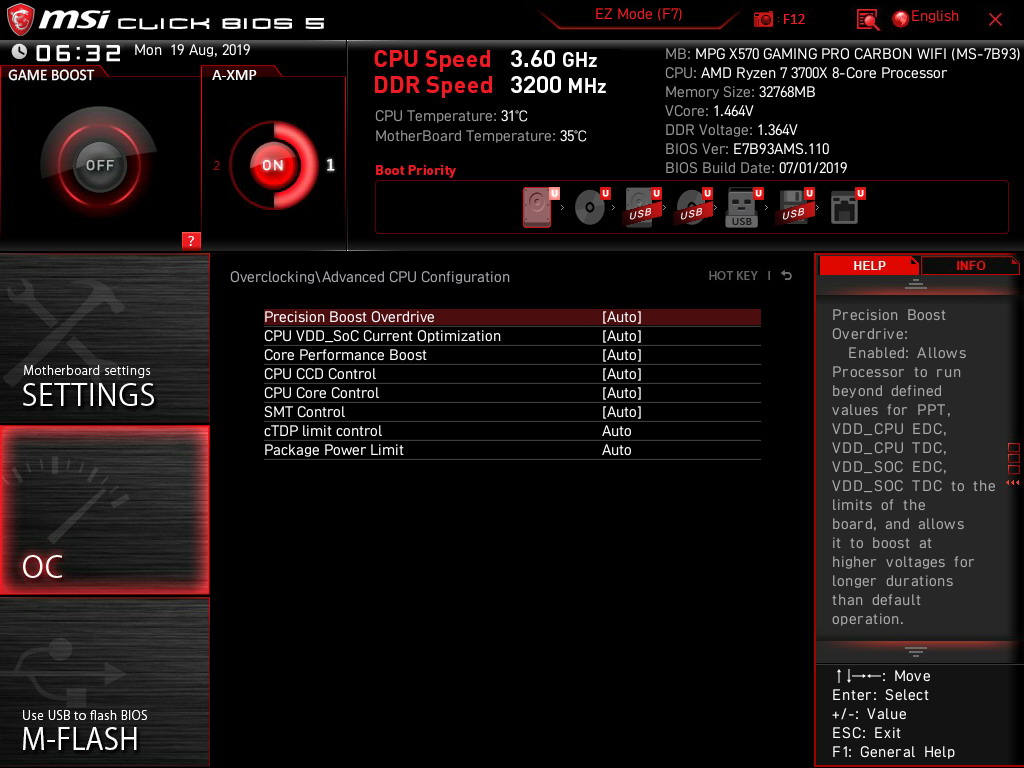Image resolution: width=1024 pixels, height=768 pixels.
Task: Click the globe language icon
Action: click(901, 19)
